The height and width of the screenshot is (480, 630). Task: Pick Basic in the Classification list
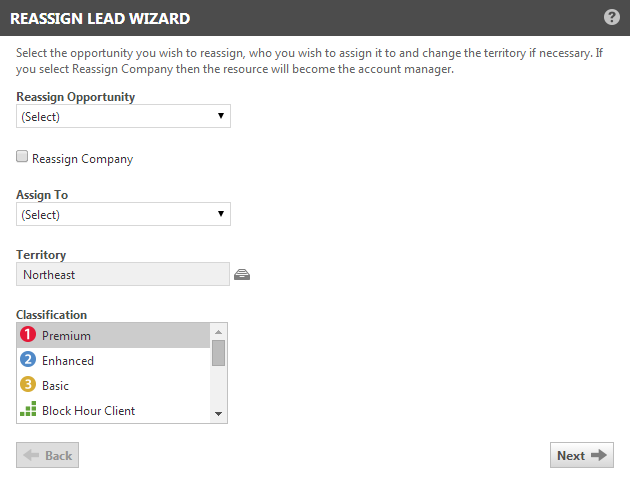coord(56,386)
